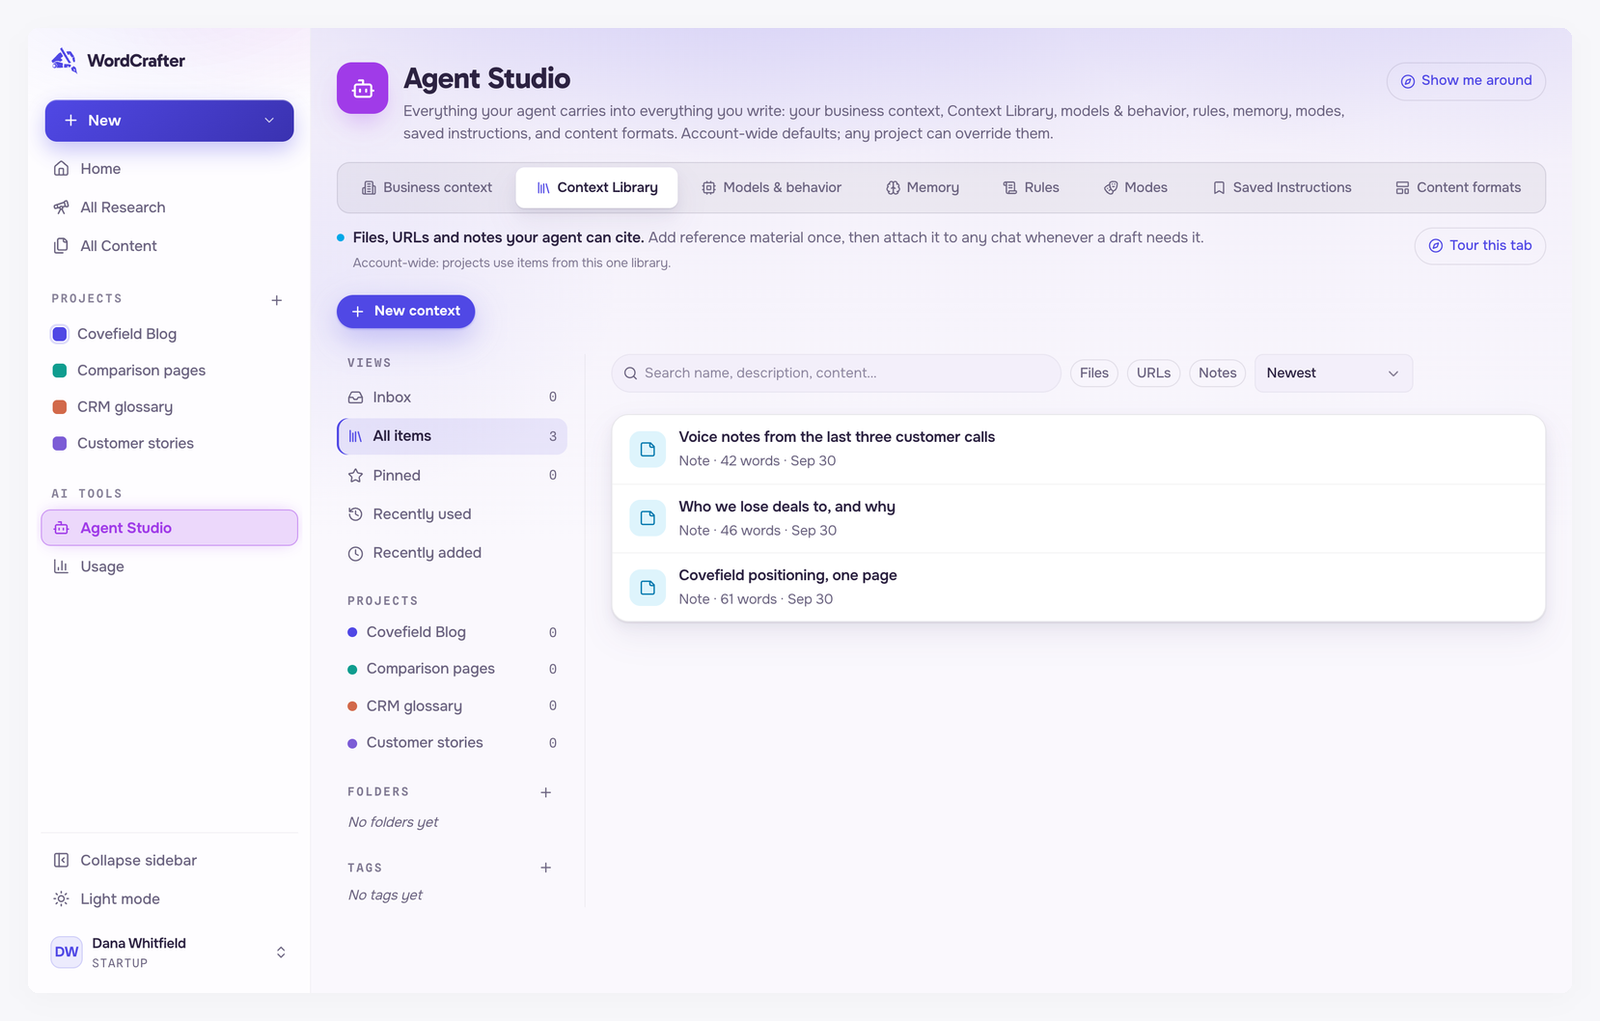Switch to Business context tab
This screenshot has width=1600, height=1021.
[427, 188]
